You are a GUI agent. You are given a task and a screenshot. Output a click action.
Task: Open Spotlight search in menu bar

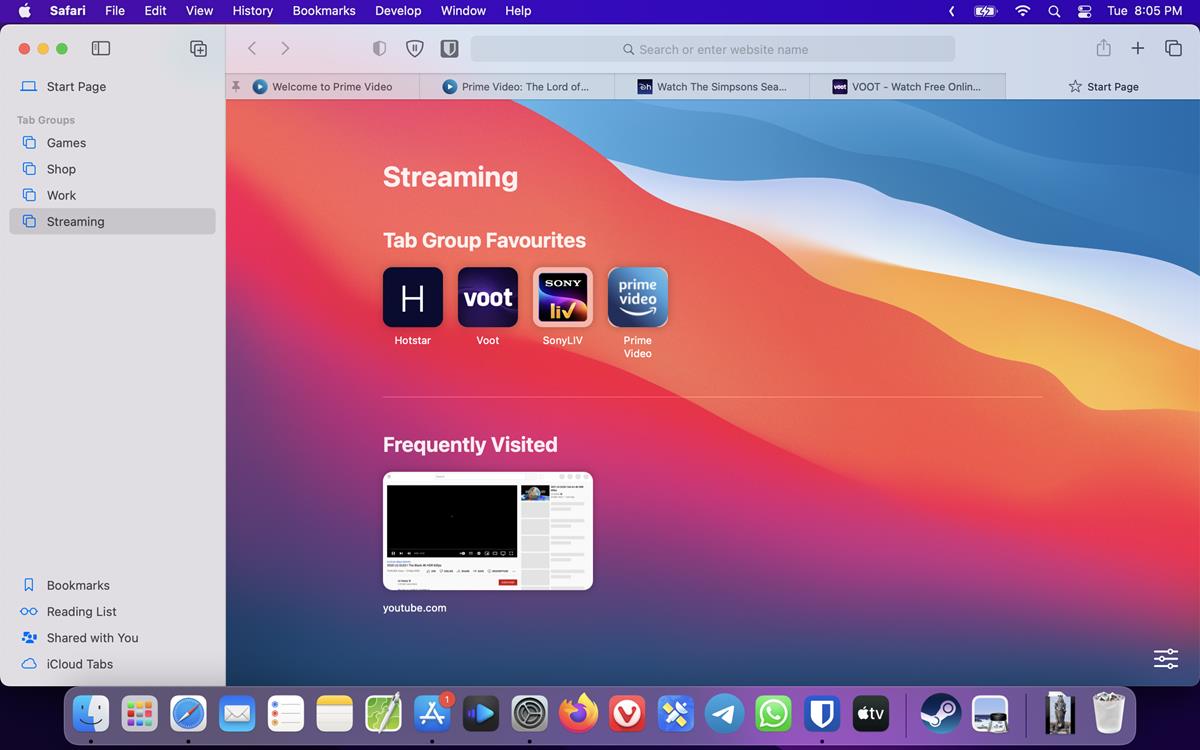point(1054,11)
